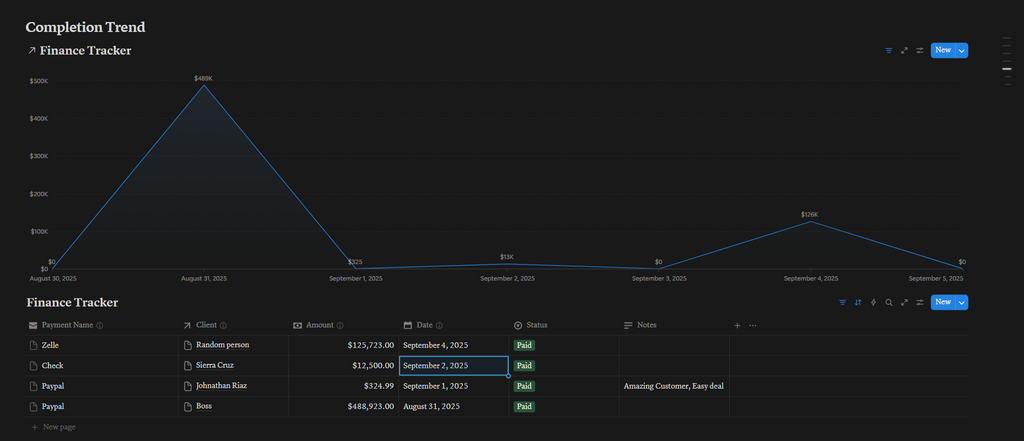Image resolution: width=1024 pixels, height=441 pixels.
Task: Click New button above the table
Action: point(942,302)
